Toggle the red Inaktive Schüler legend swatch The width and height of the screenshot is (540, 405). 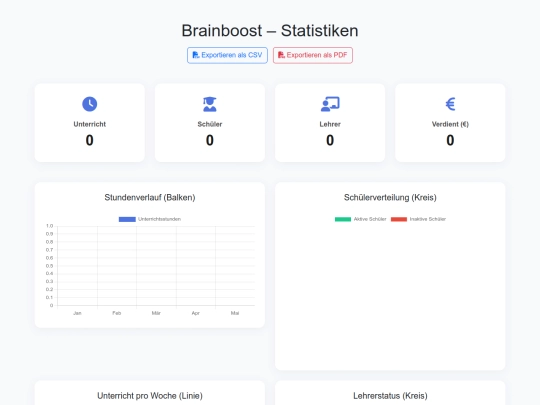pos(399,219)
